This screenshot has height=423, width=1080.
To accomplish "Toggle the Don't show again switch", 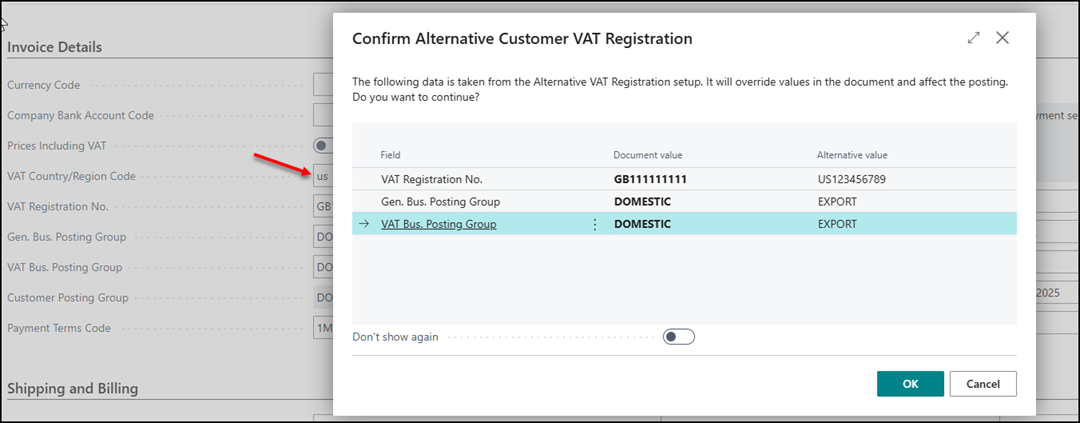I will [x=678, y=337].
